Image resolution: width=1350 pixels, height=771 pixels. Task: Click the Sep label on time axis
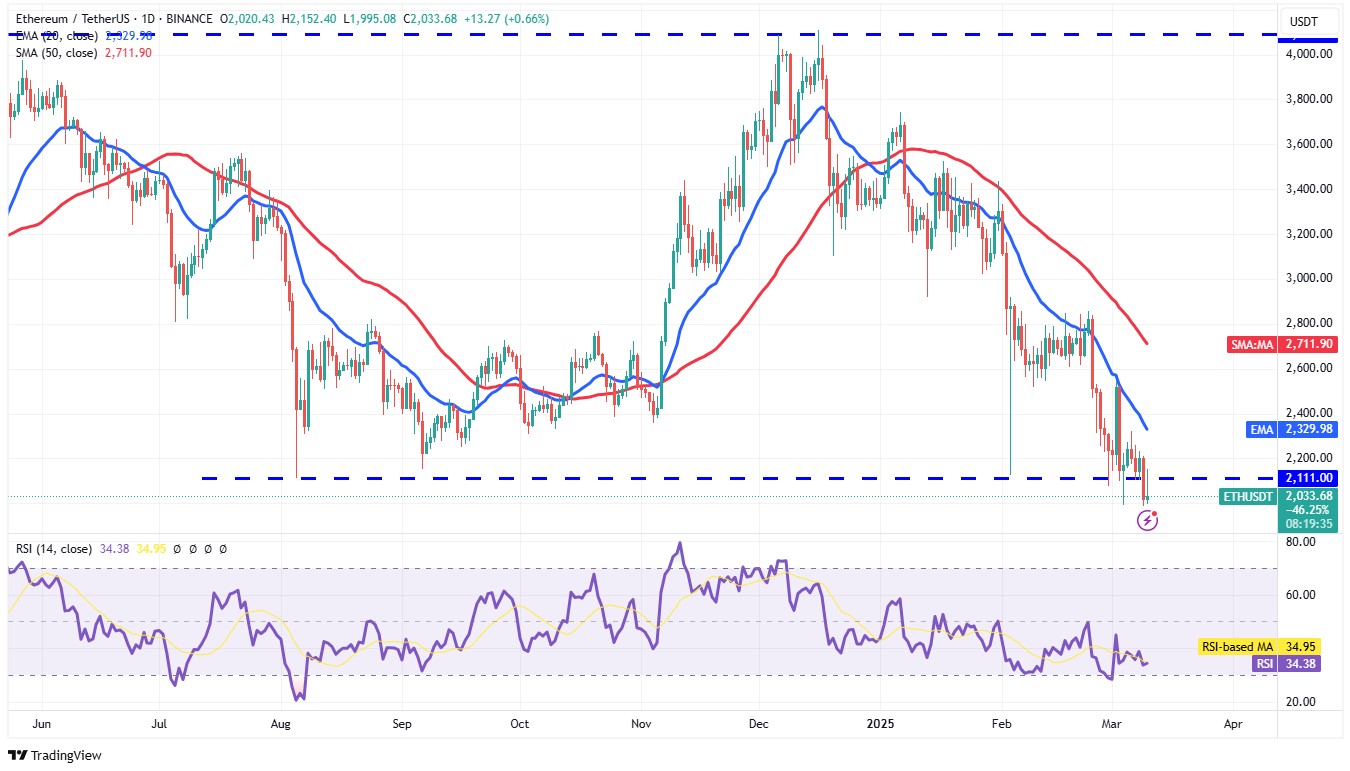(402, 722)
